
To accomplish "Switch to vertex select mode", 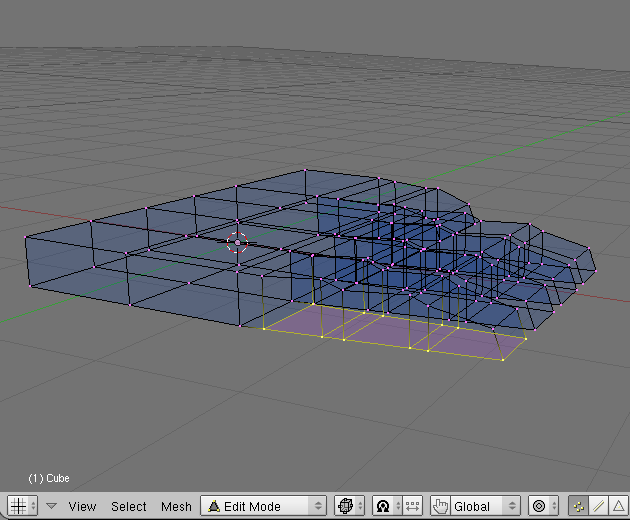I will (x=579, y=506).
